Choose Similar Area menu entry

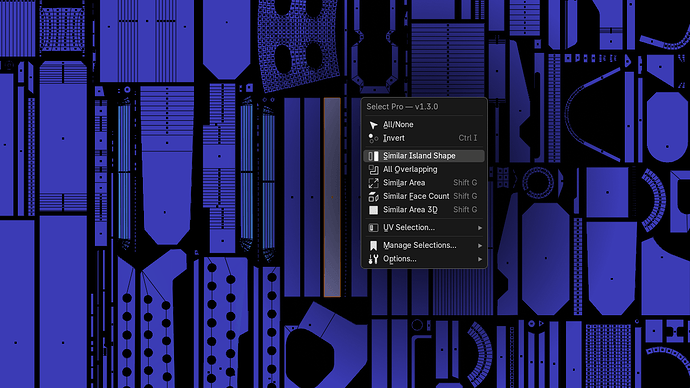(x=424, y=183)
